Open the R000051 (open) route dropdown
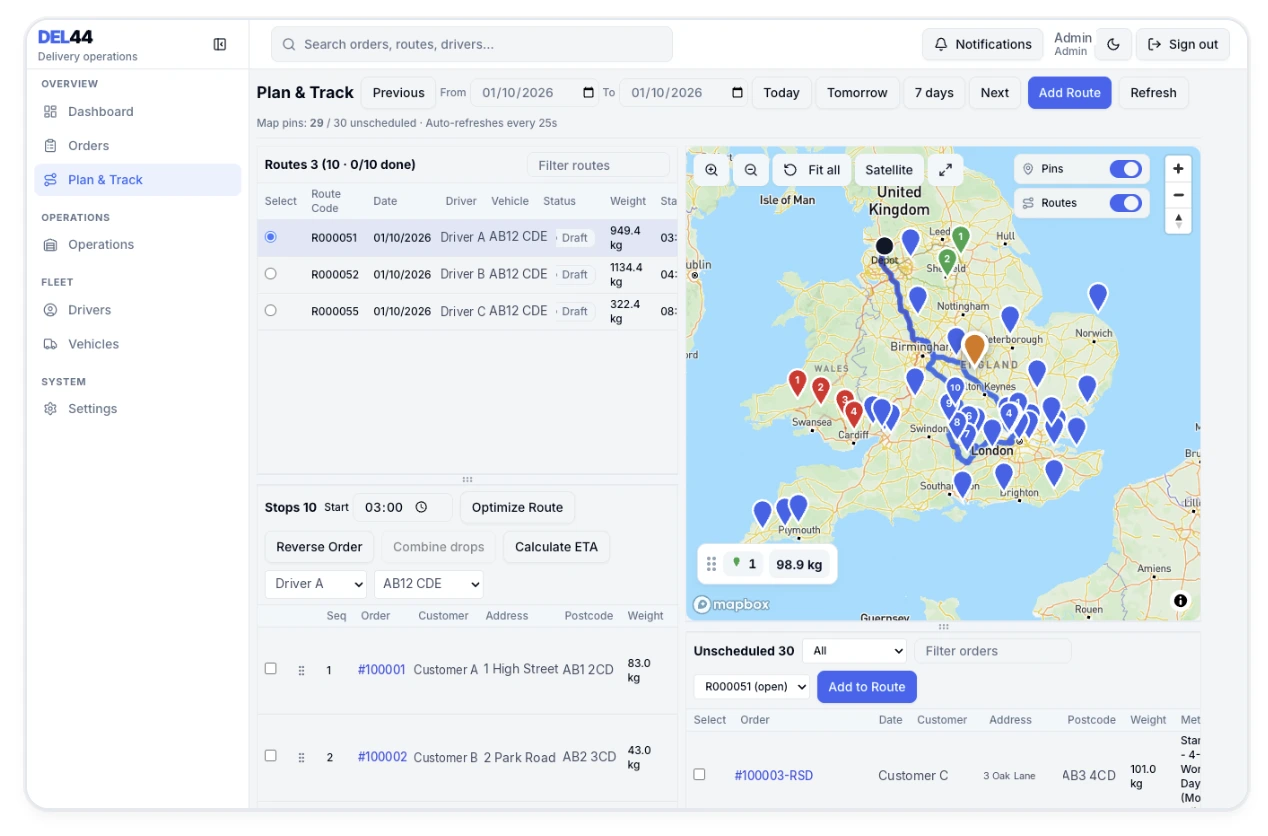1268x836 pixels. click(x=751, y=687)
